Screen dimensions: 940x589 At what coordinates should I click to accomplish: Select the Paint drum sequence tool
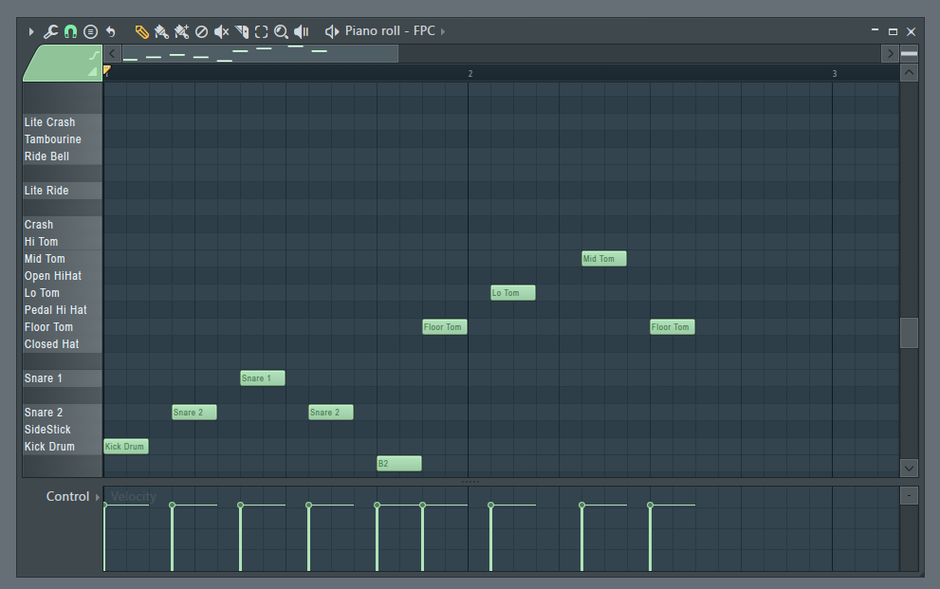pos(181,31)
